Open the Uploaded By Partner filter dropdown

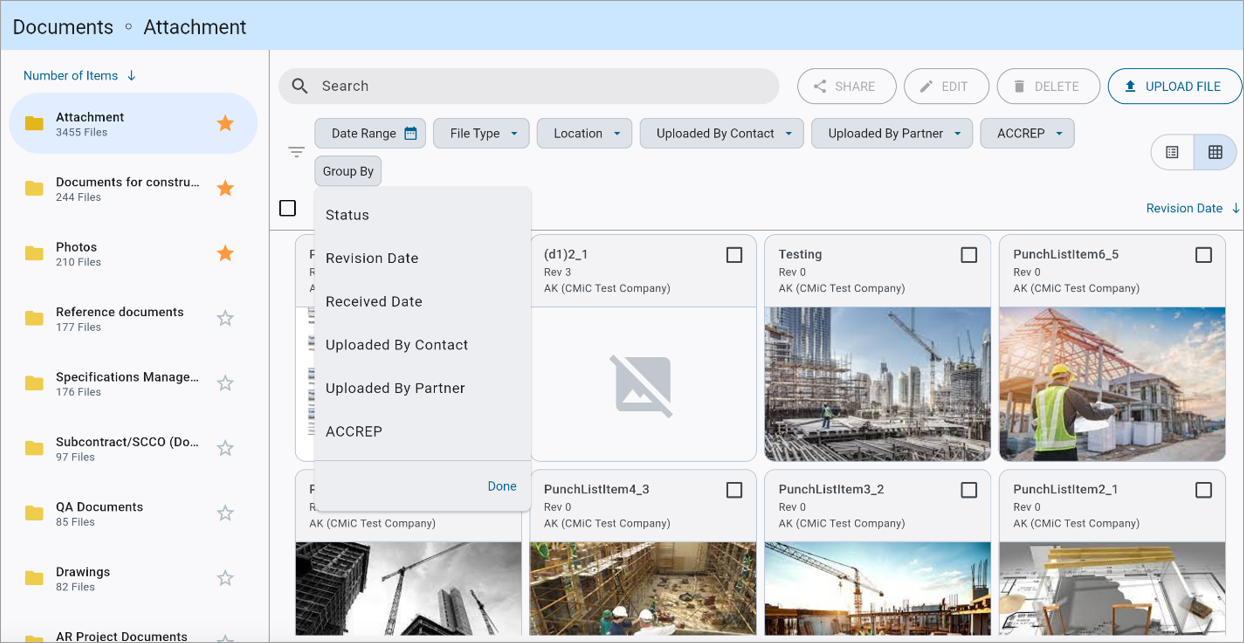point(892,133)
